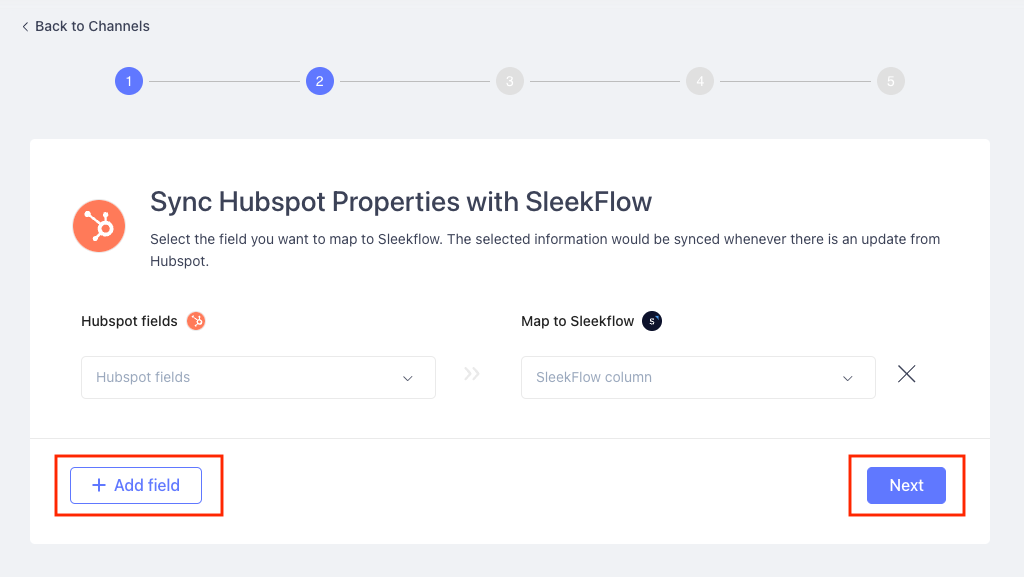Click the back chevron arrow icon

pos(25,27)
